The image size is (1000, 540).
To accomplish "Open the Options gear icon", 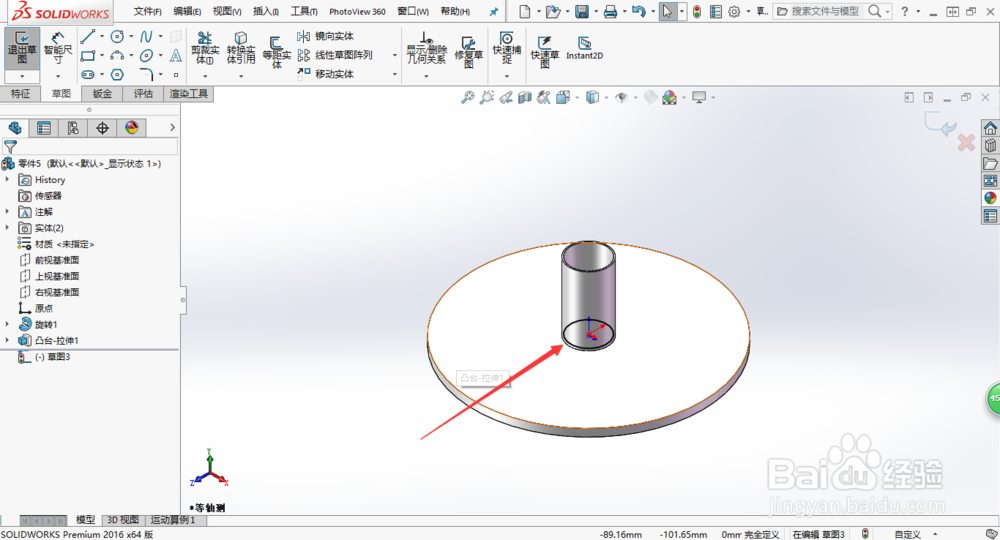I will point(734,11).
